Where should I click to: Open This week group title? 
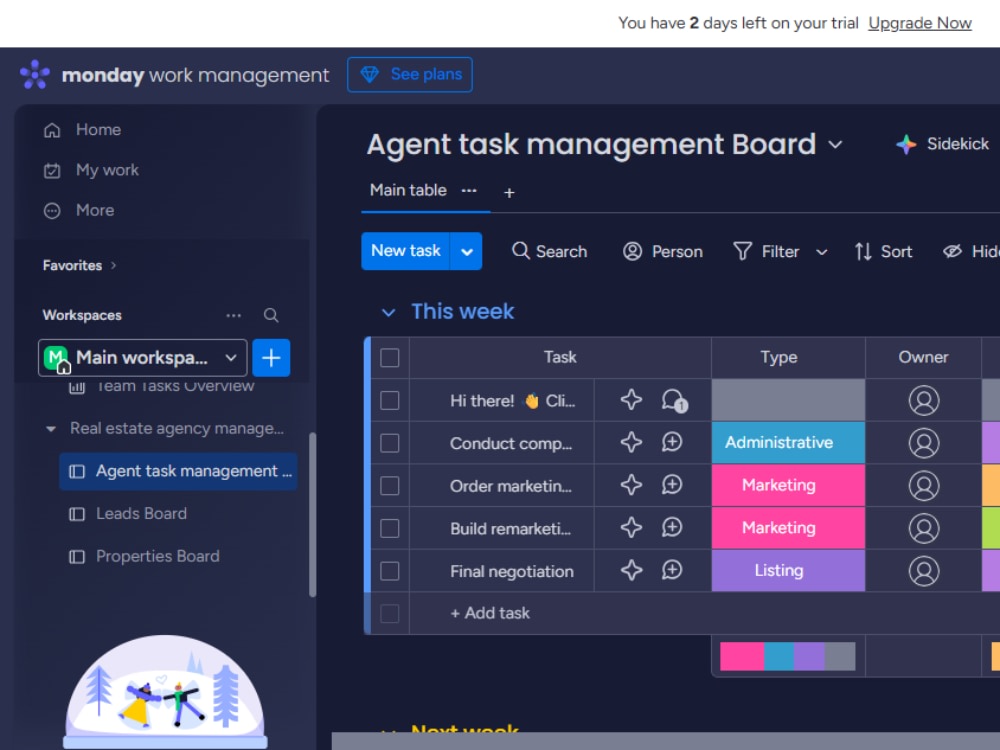click(x=462, y=311)
